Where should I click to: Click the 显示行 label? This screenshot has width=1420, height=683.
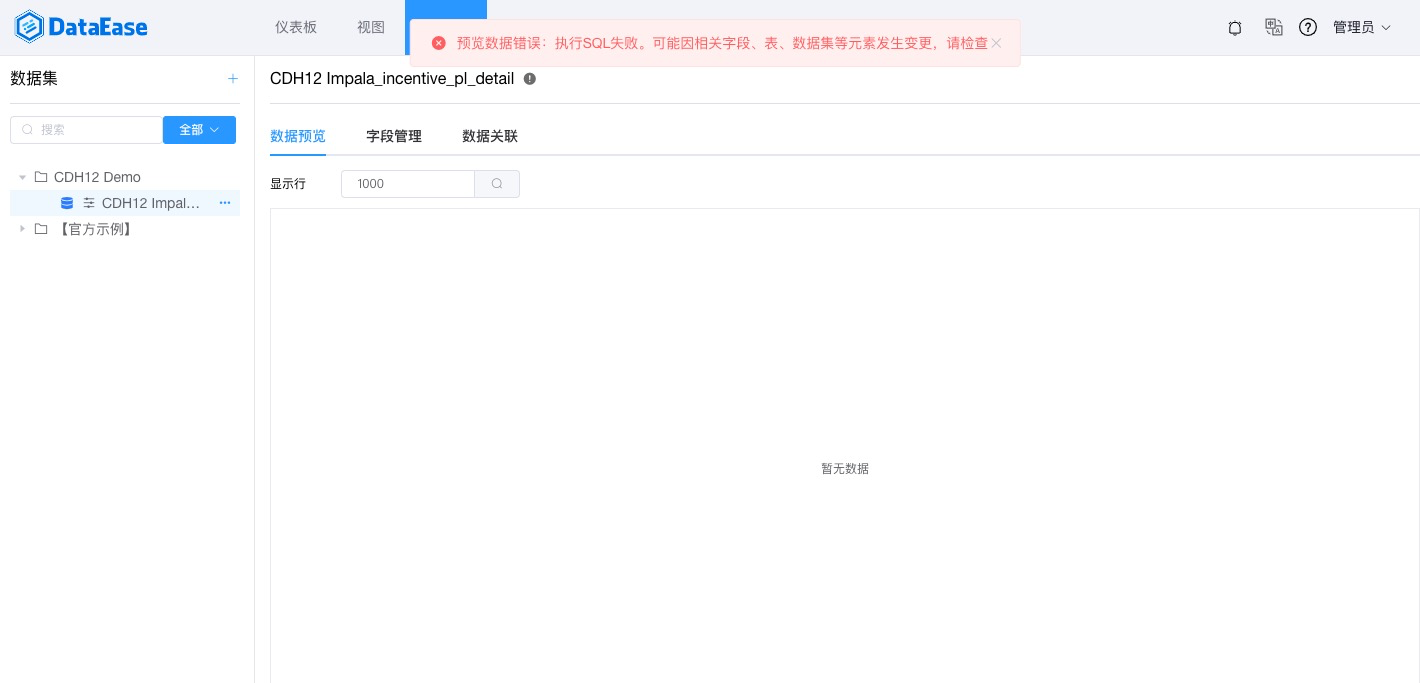pyautogui.click(x=288, y=184)
